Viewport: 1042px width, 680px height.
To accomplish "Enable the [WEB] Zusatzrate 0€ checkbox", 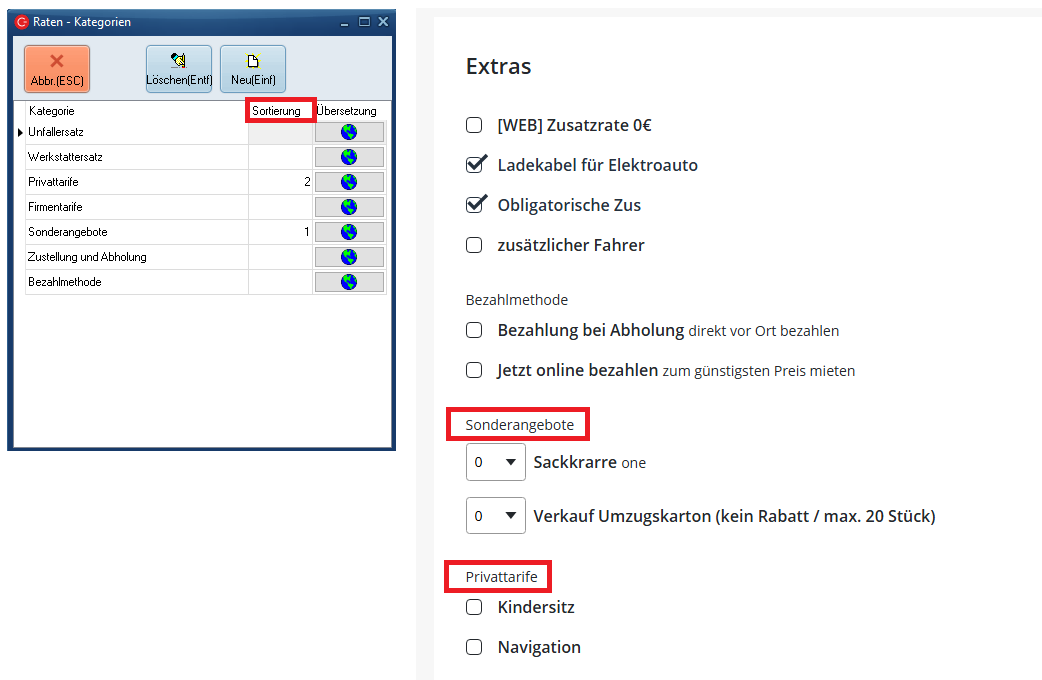I will pos(475,126).
